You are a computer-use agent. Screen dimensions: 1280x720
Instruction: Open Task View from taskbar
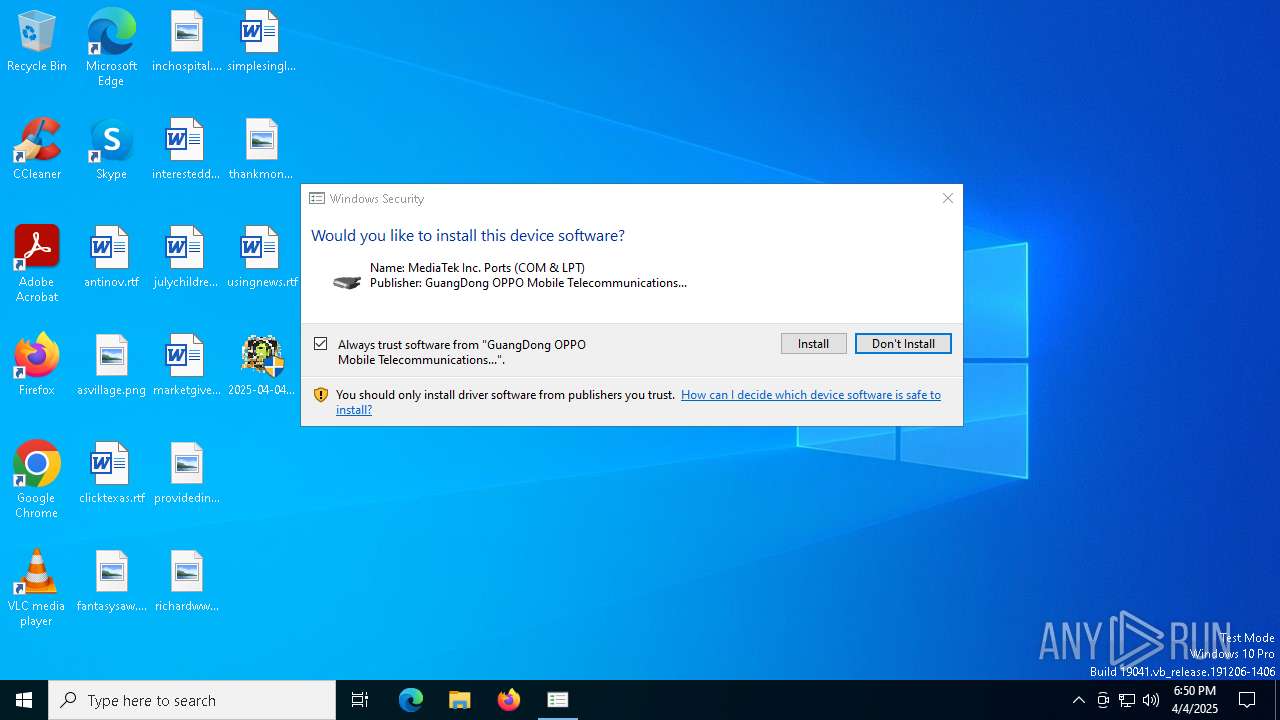(x=360, y=700)
